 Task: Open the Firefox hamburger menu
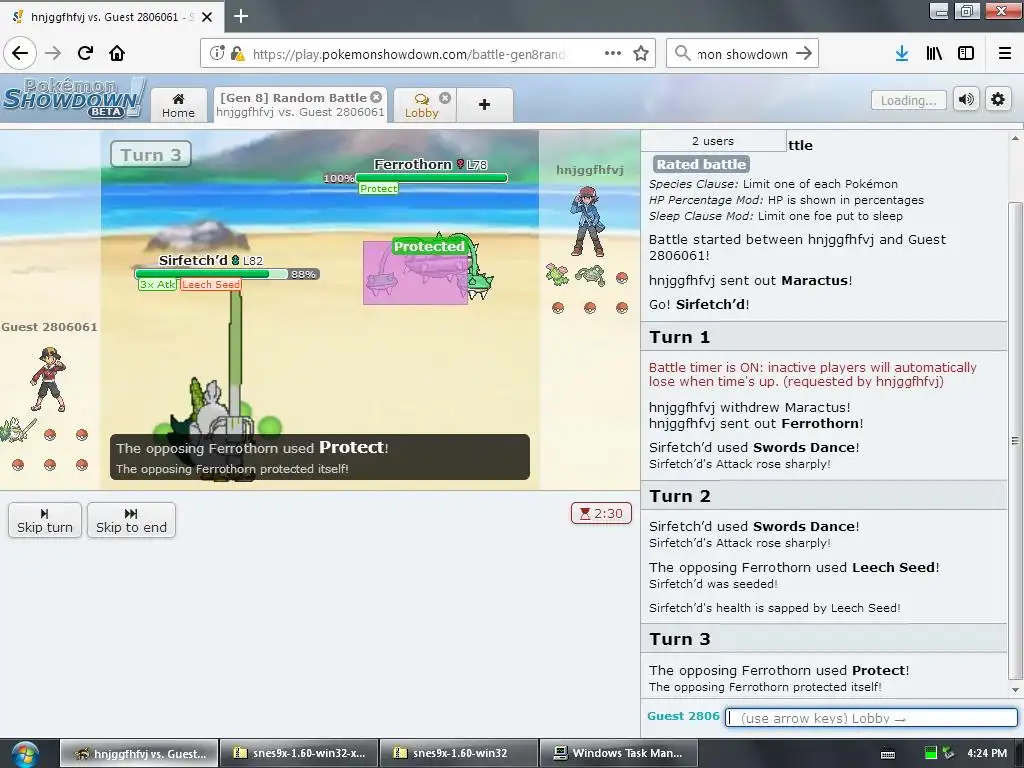pyautogui.click(x=1005, y=53)
